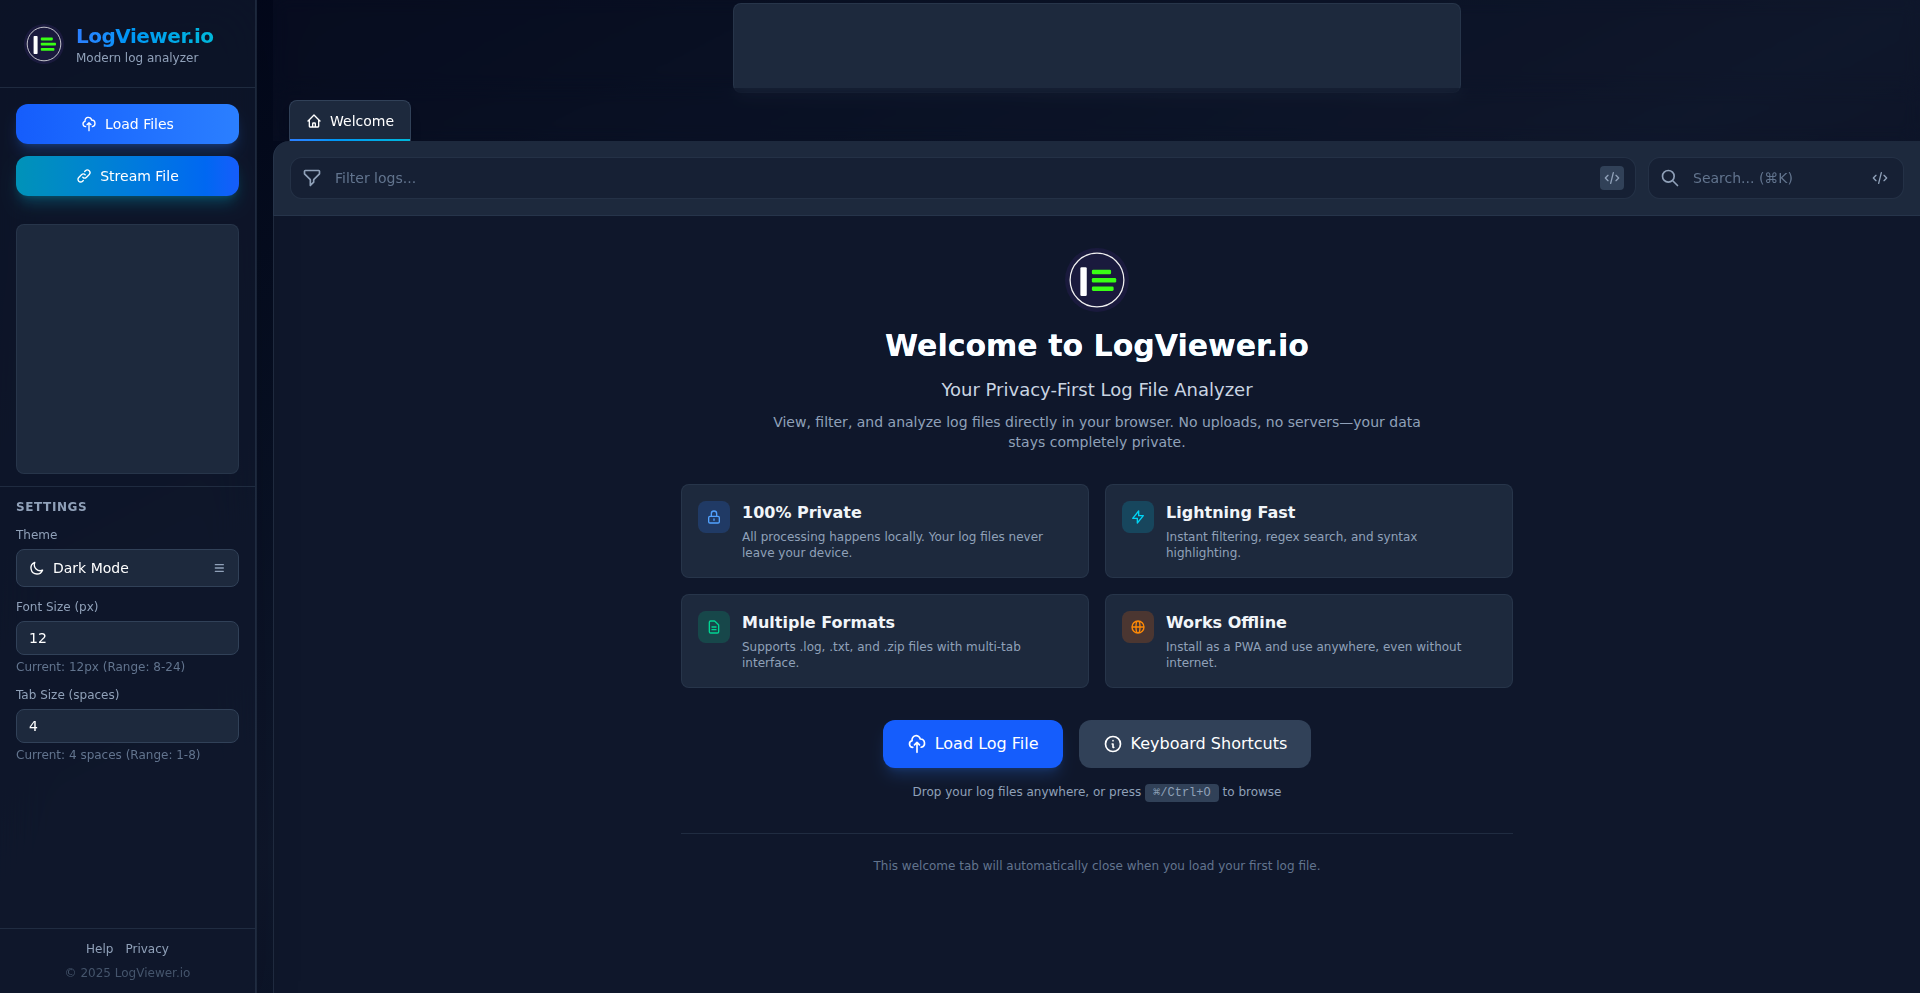Toggle Dark Mode theme setting
The image size is (1920, 993).
point(127,567)
